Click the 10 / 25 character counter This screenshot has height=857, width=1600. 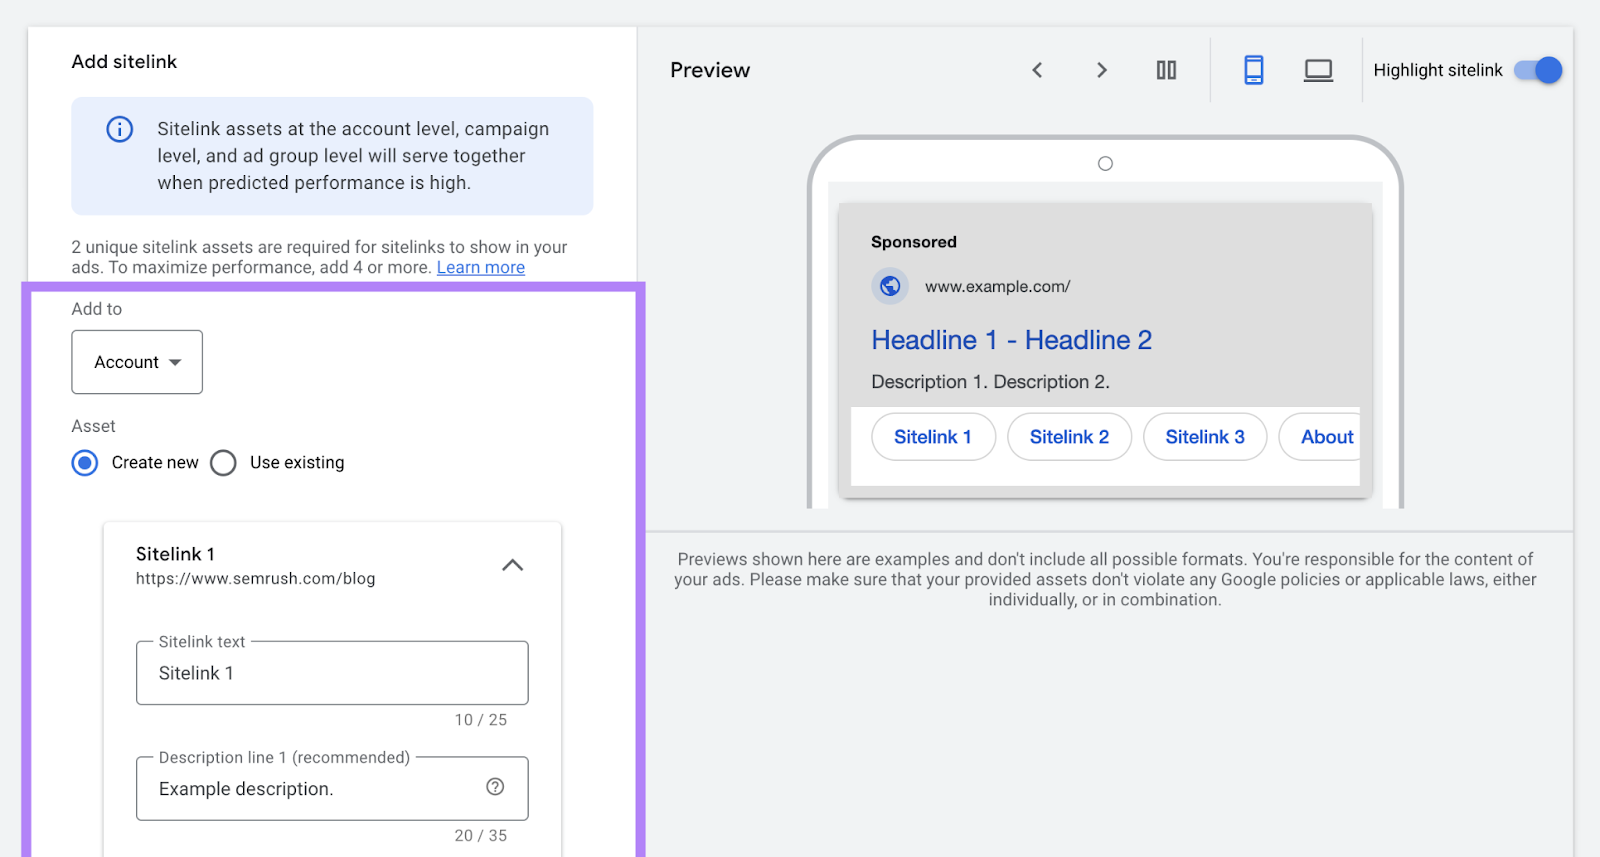(x=481, y=720)
